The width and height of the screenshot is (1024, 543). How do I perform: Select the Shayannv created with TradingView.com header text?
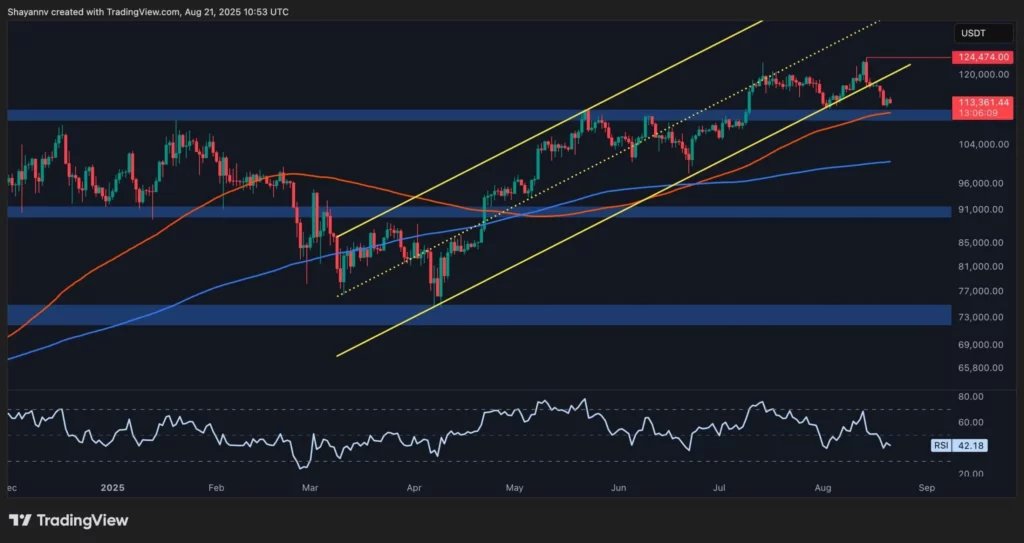(x=148, y=12)
